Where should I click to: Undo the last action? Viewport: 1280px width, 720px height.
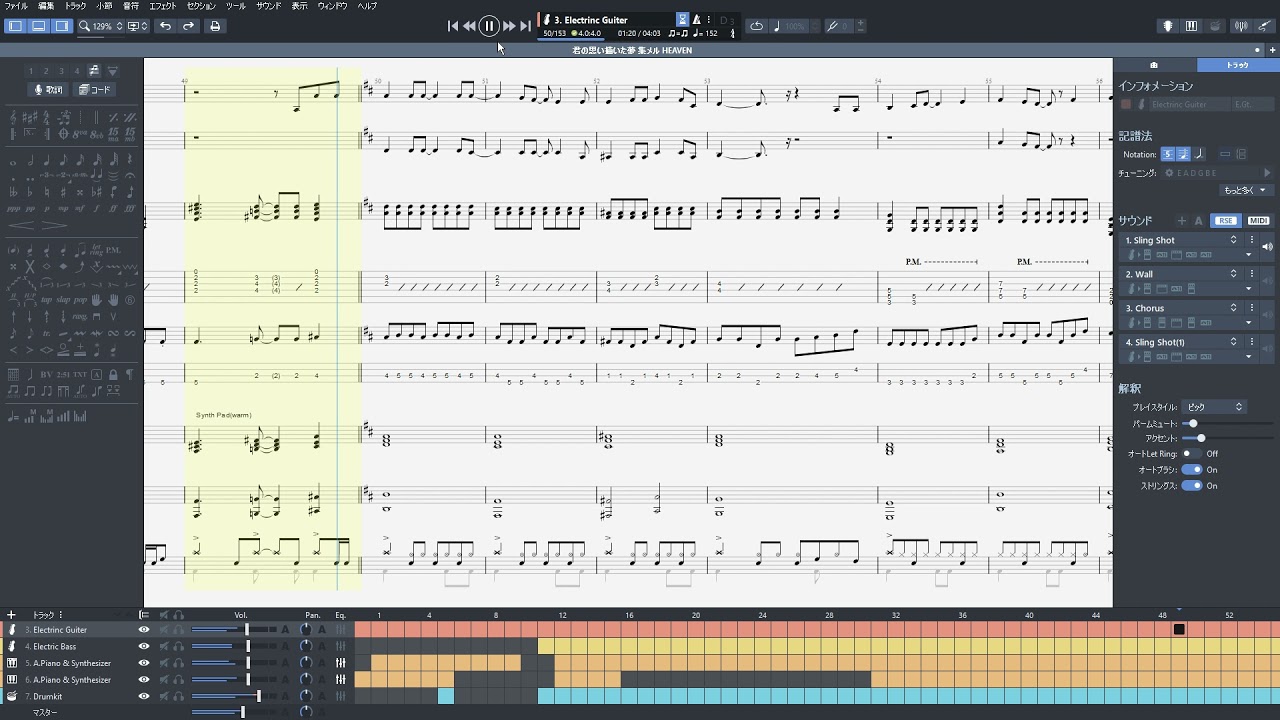165,26
